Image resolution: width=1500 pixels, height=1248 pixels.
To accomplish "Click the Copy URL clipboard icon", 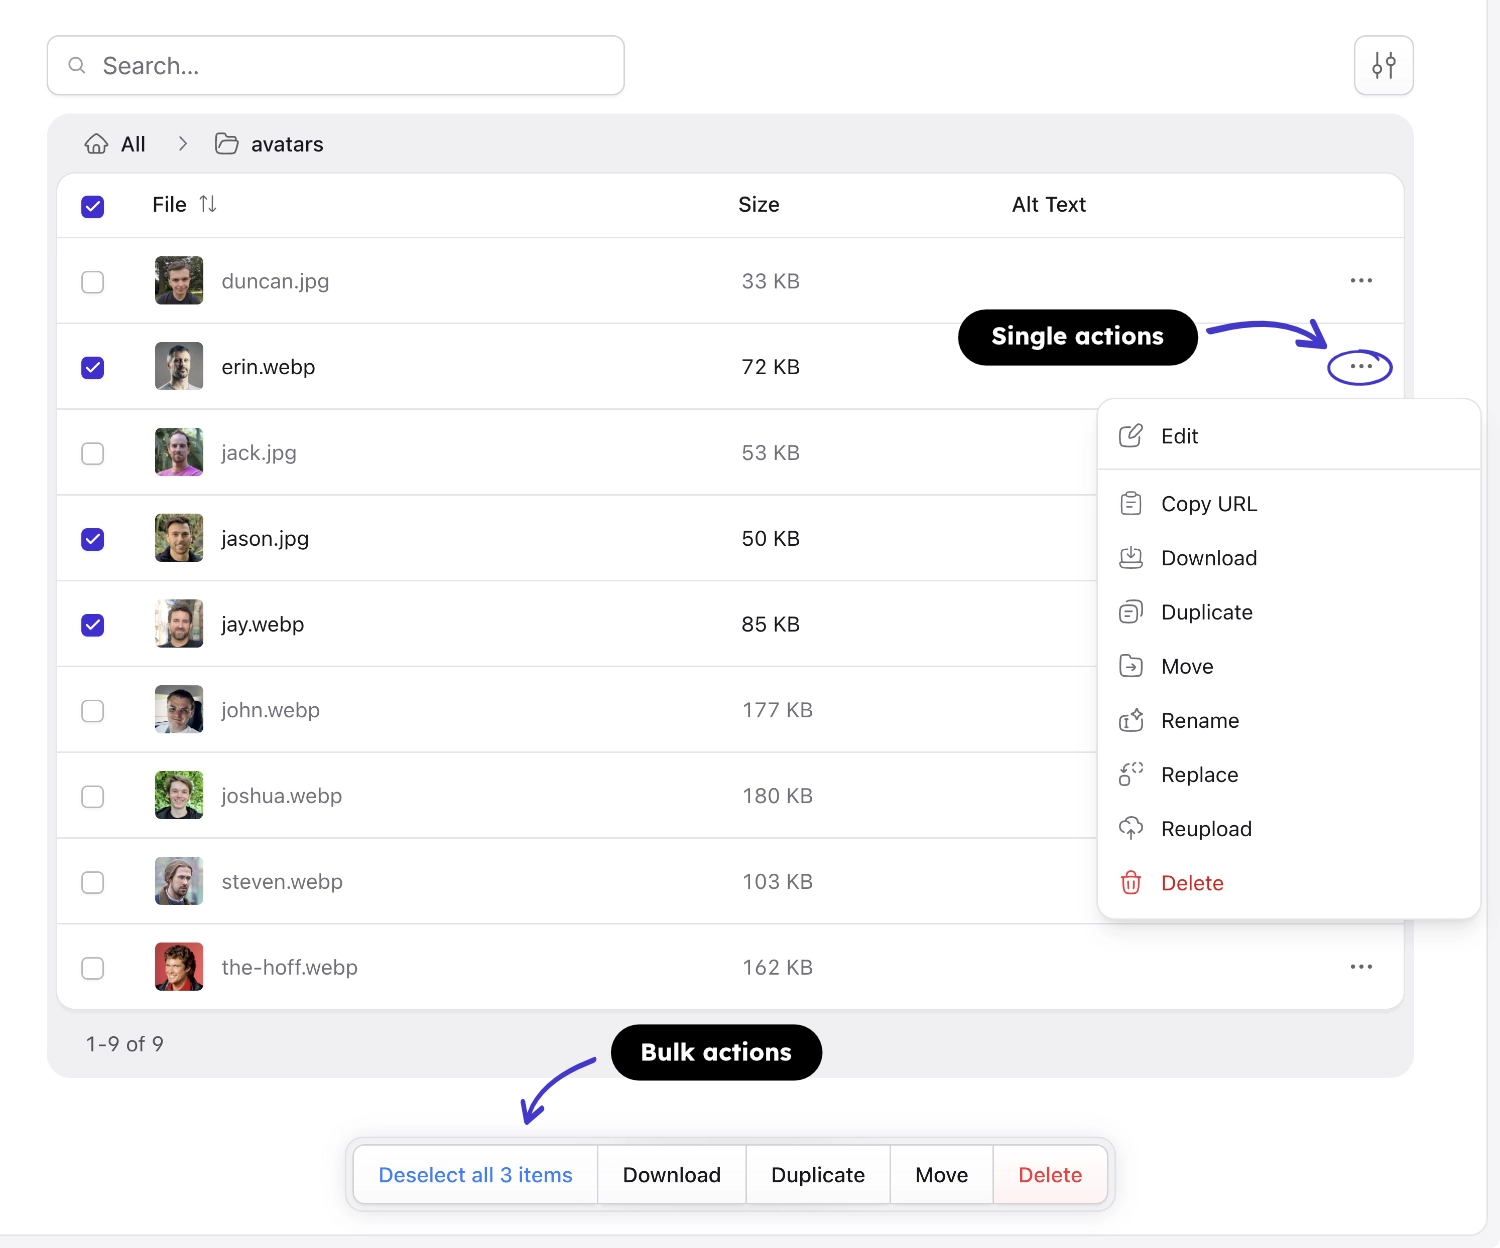I will coord(1130,504).
